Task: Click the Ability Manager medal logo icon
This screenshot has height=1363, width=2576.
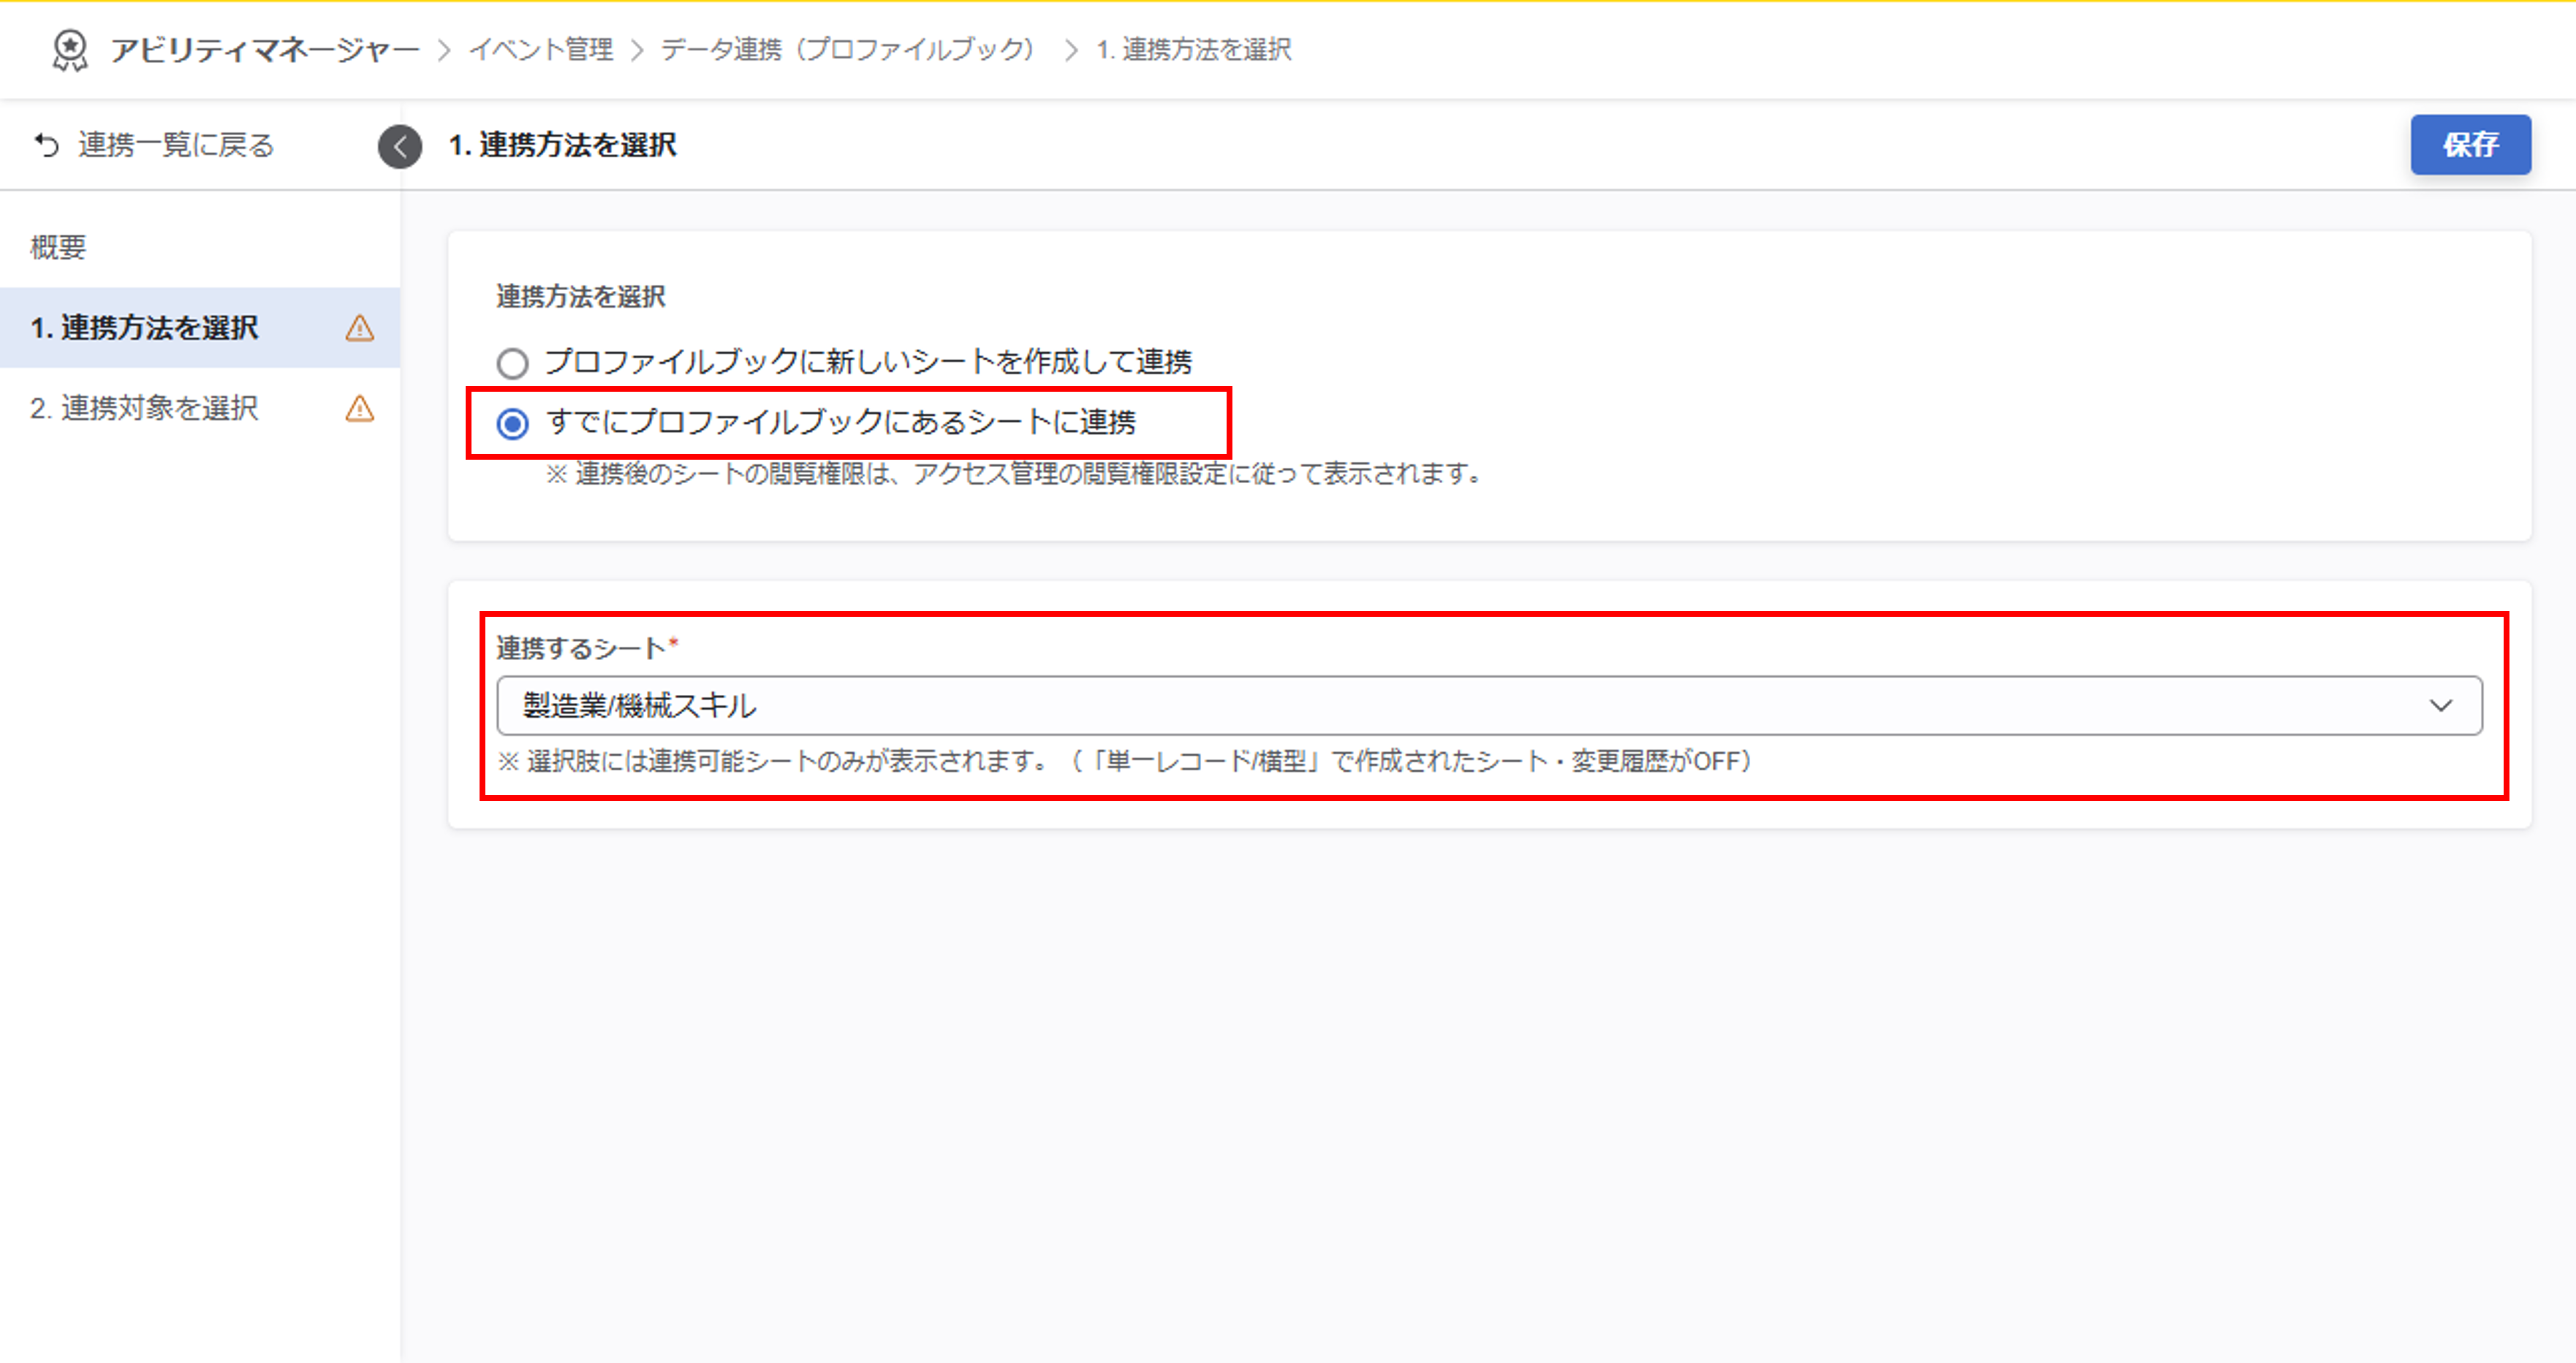Action: click(69, 49)
